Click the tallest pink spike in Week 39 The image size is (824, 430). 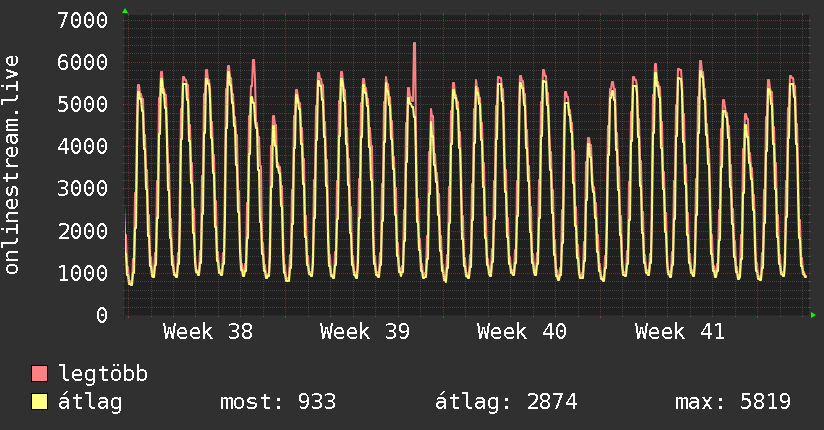point(414,71)
